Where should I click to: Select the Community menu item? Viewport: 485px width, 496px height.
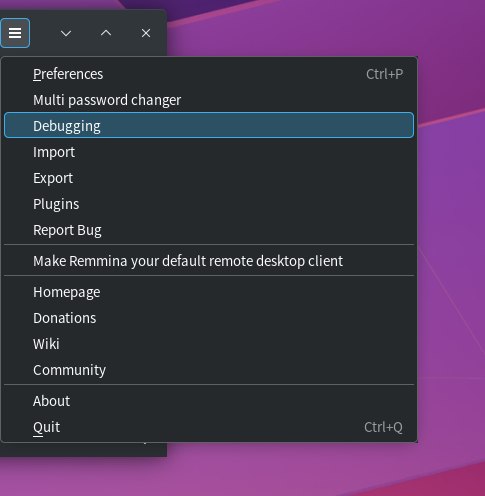click(x=209, y=370)
